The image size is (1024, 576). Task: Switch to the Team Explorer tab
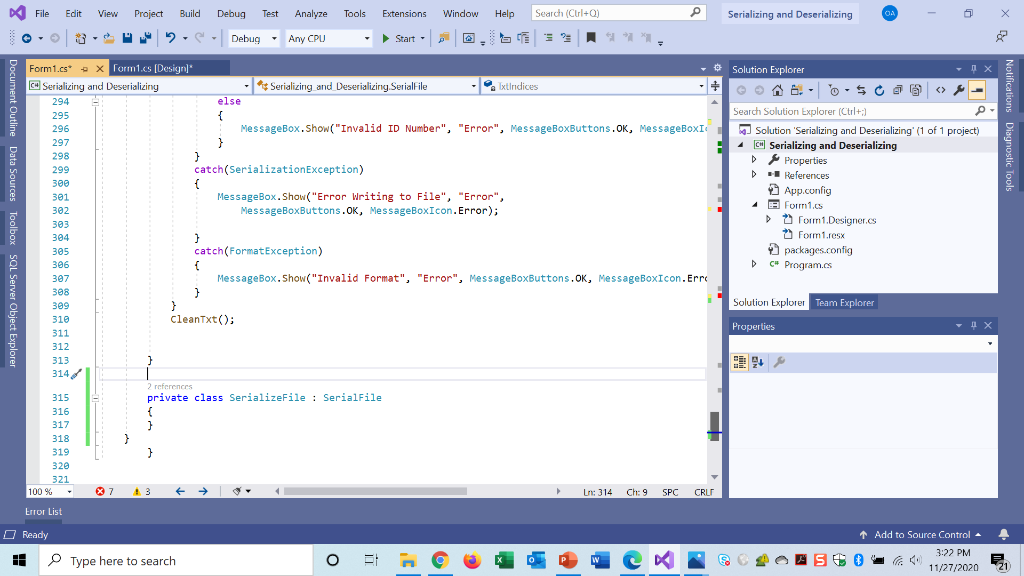click(843, 302)
